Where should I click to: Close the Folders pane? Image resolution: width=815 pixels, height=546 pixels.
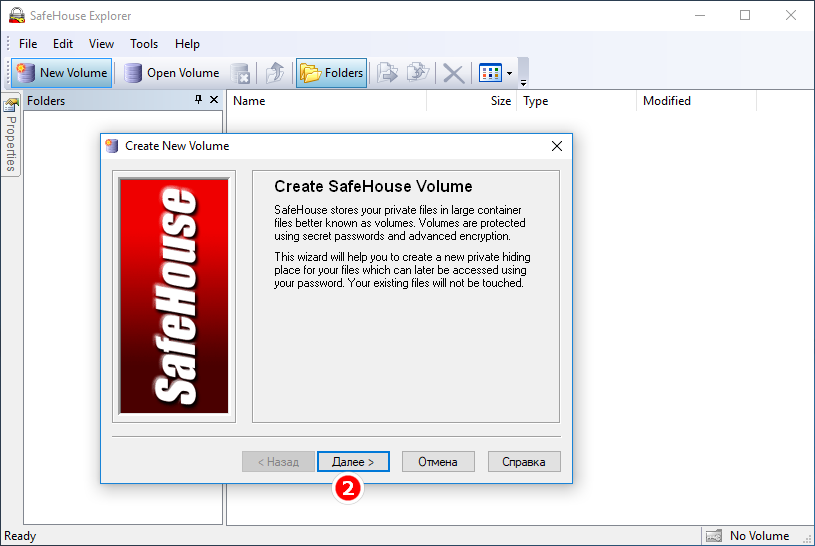214,99
